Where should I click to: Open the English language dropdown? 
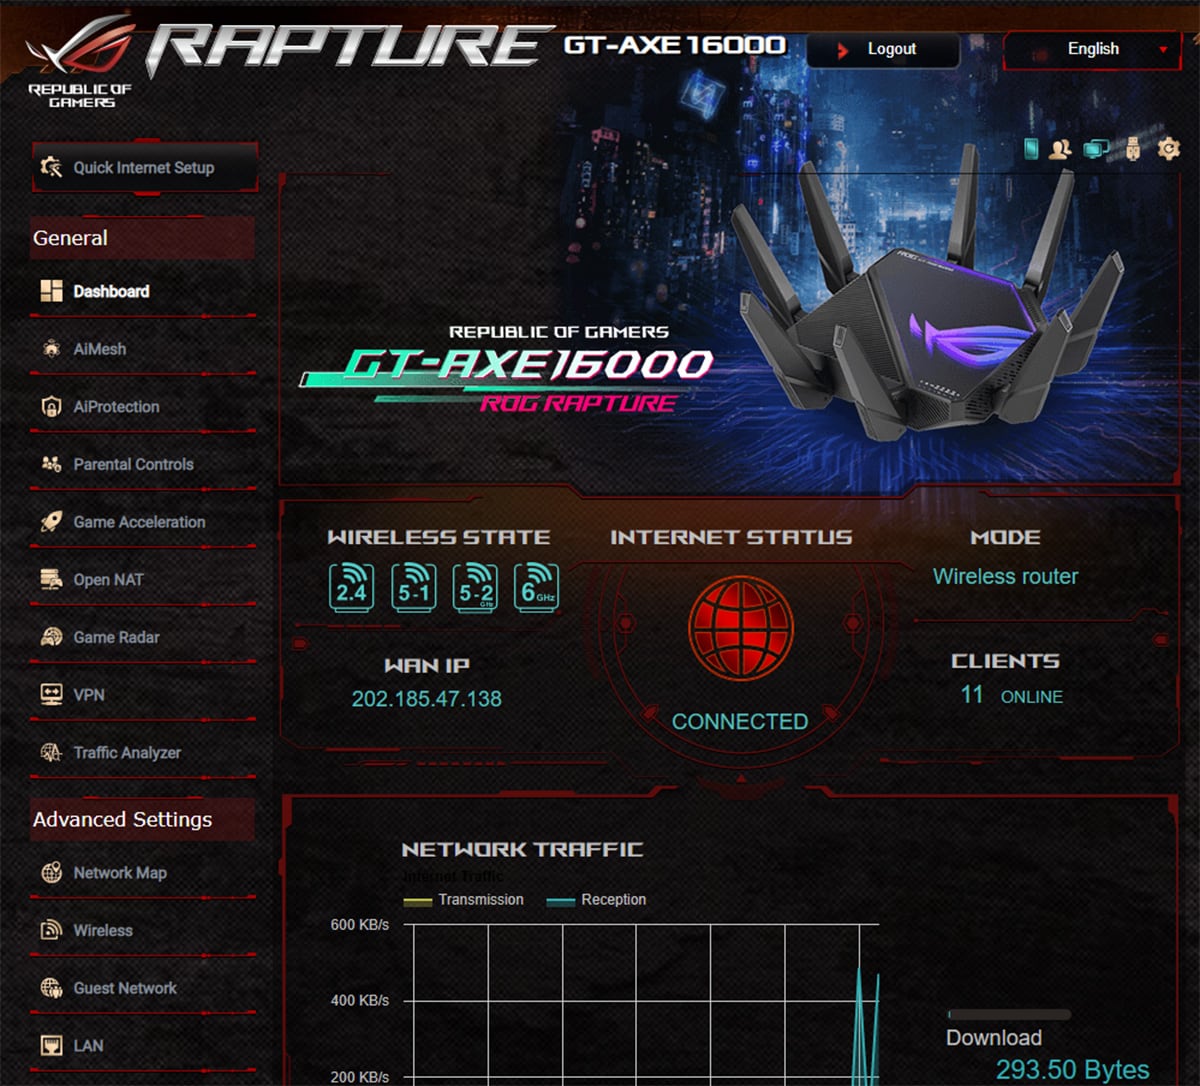pos(1093,49)
